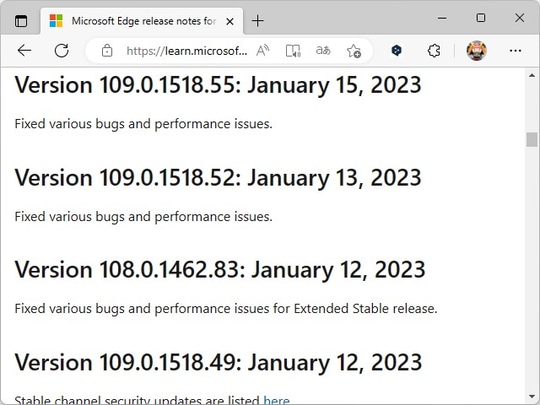Screen dimensions: 540x405
Task: Open the Extensions puzzle menu
Action: pyautogui.click(x=434, y=51)
